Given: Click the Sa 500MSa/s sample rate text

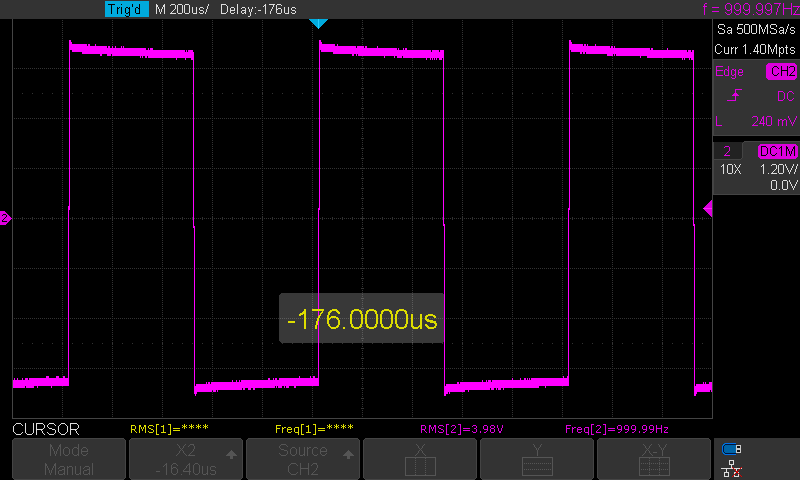Looking at the screenshot, I should pos(756,29).
